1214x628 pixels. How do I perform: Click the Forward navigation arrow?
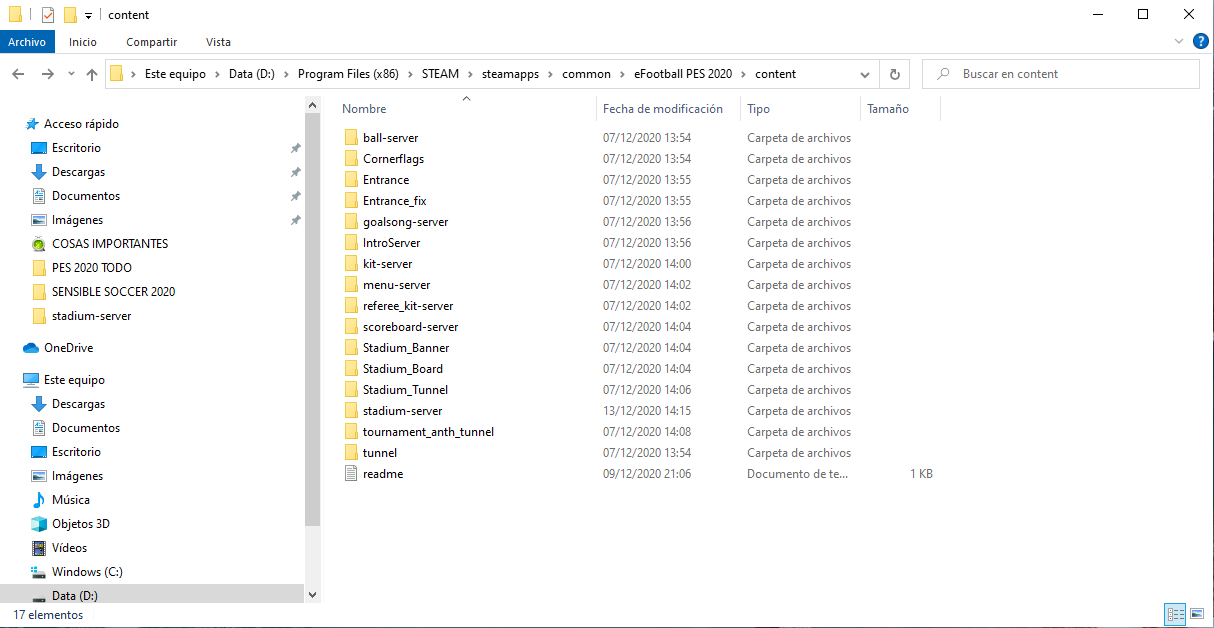click(47, 74)
